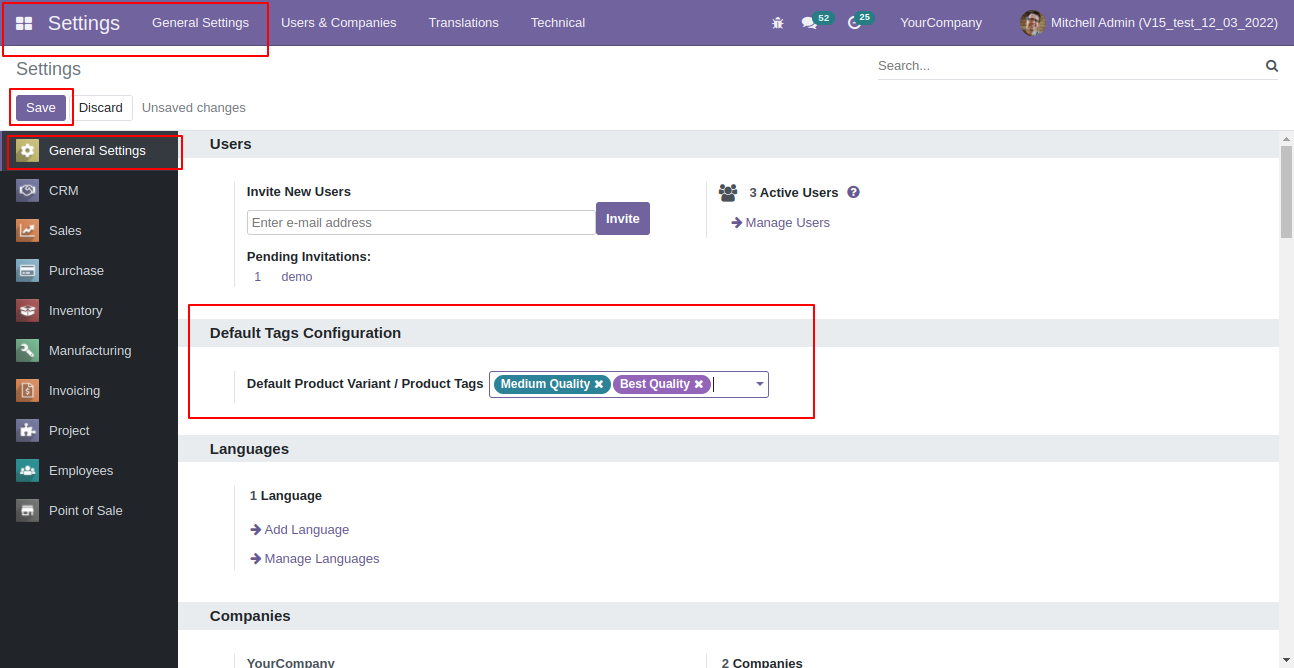Open the General Settings top menu

[200, 22]
